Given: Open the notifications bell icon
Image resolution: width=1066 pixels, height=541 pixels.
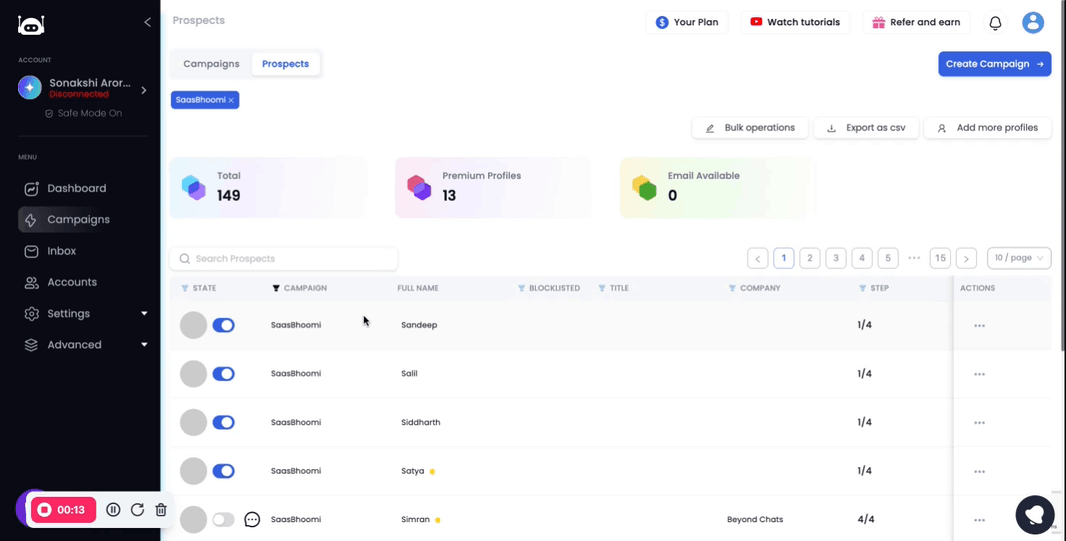Looking at the screenshot, I should coord(995,22).
